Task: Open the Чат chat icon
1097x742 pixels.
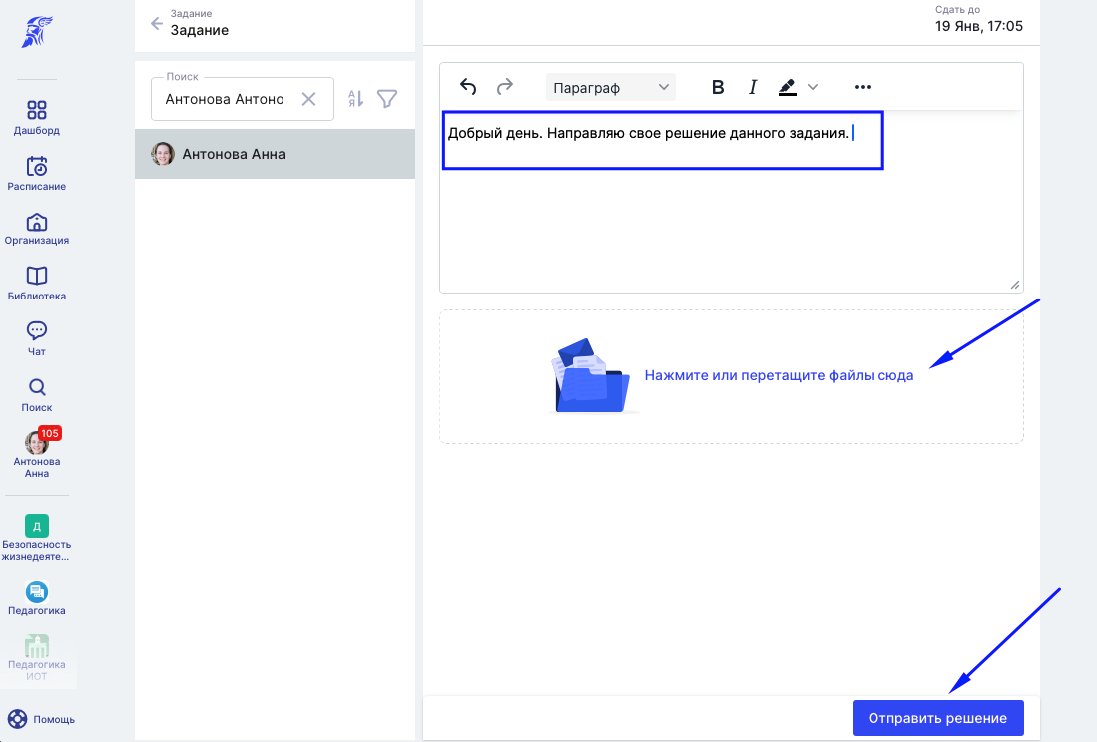Action: point(36,330)
